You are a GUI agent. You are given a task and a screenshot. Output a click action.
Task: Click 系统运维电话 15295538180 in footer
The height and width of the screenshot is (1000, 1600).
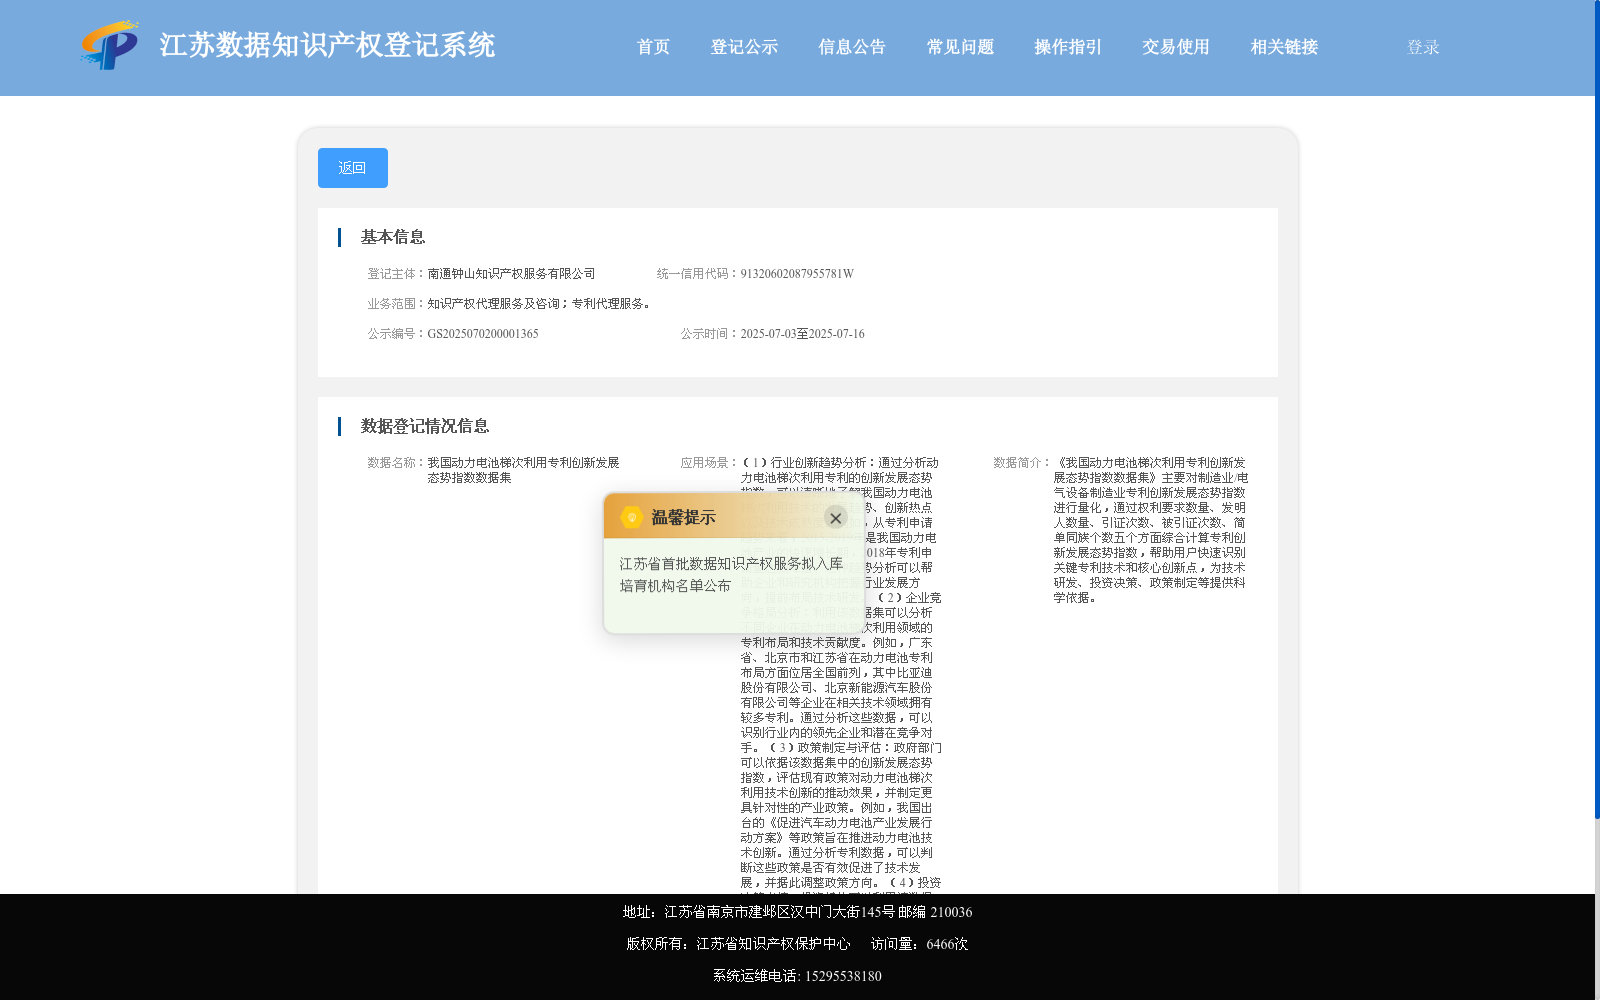(797, 976)
